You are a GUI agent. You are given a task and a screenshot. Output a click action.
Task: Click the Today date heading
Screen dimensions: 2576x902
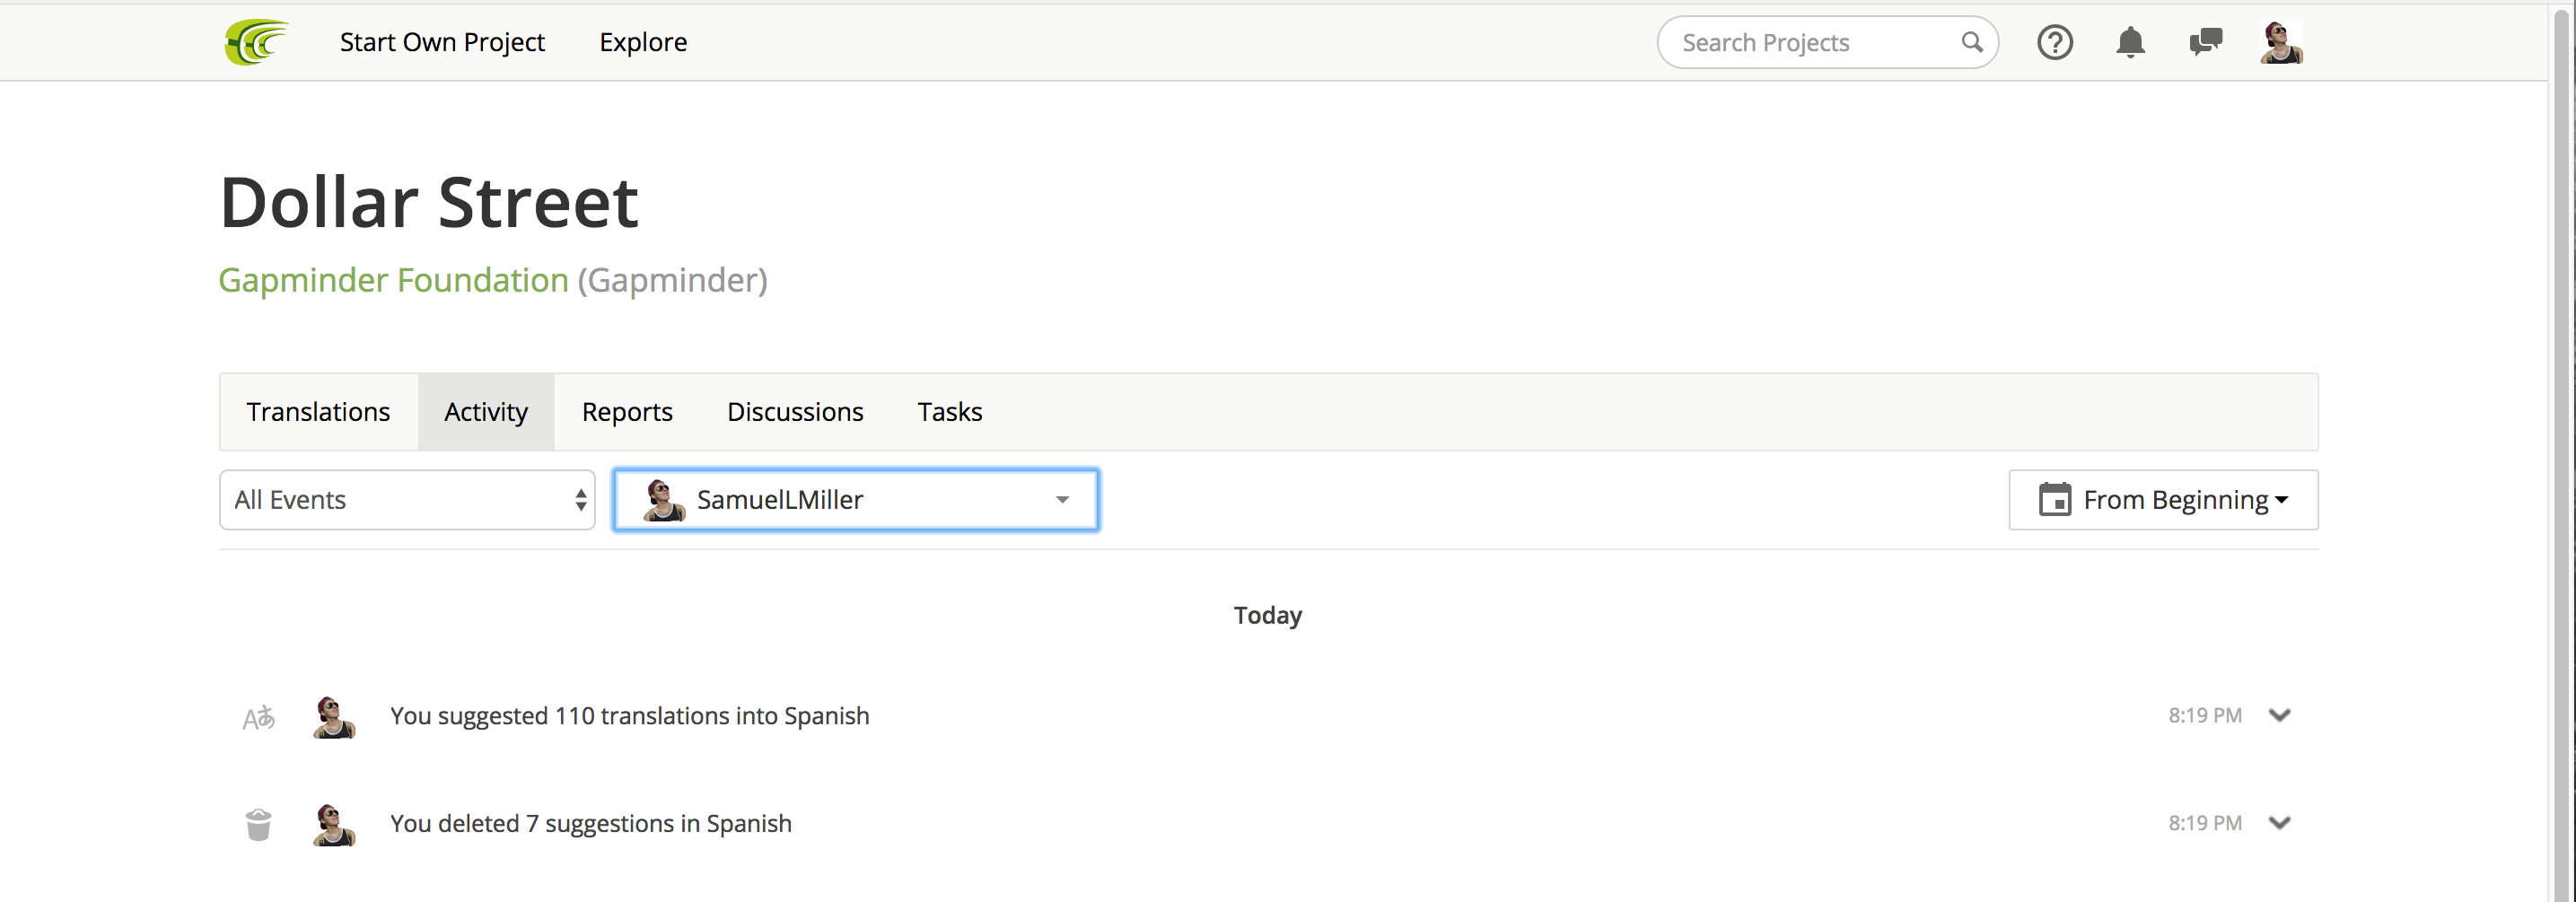tap(1267, 615)
